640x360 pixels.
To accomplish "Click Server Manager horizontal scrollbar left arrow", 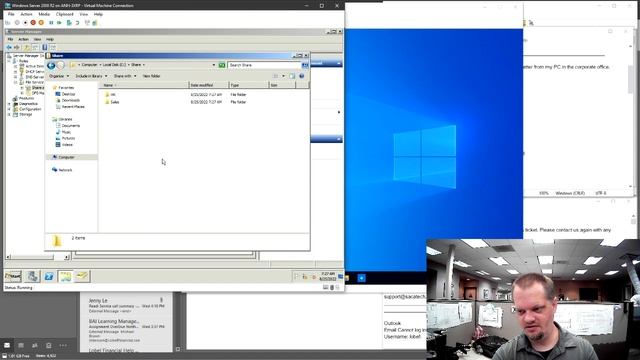I will point(8,257).
